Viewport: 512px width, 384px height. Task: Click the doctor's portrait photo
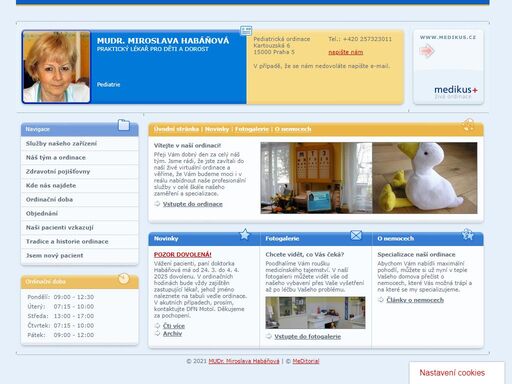pos(56,67)
